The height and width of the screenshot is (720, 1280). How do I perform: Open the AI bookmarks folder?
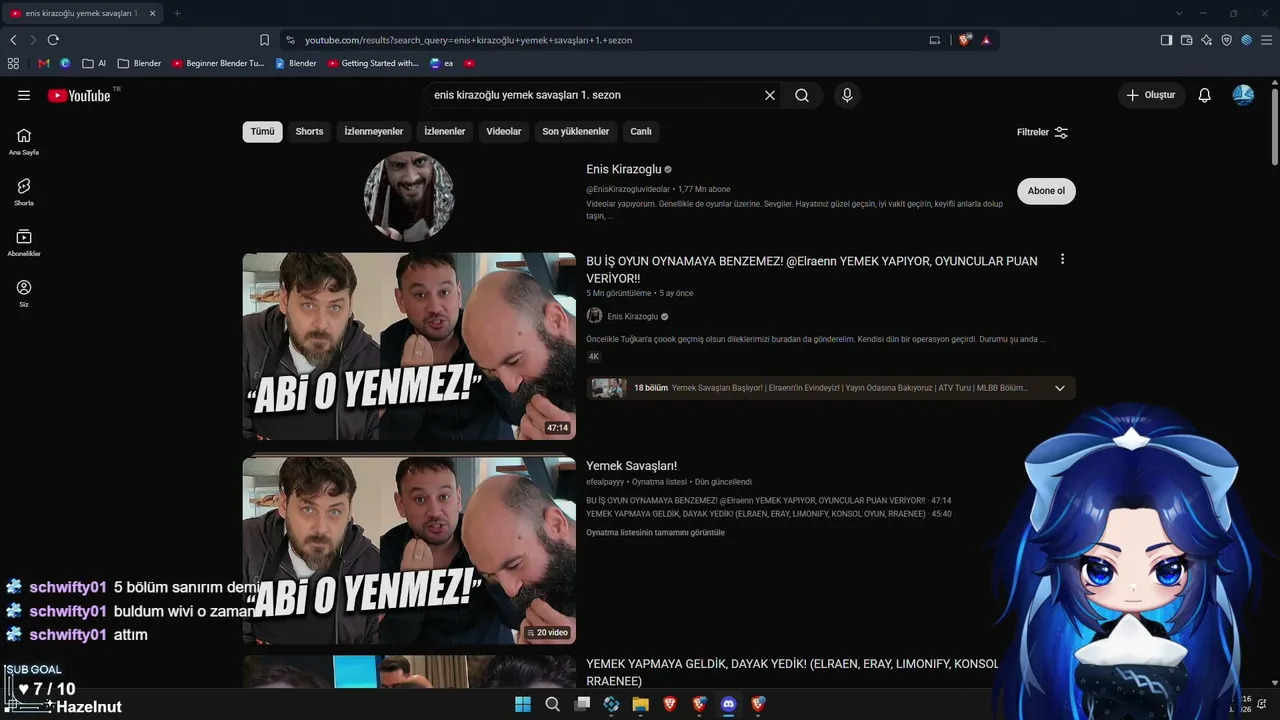[x=94, y=63]
